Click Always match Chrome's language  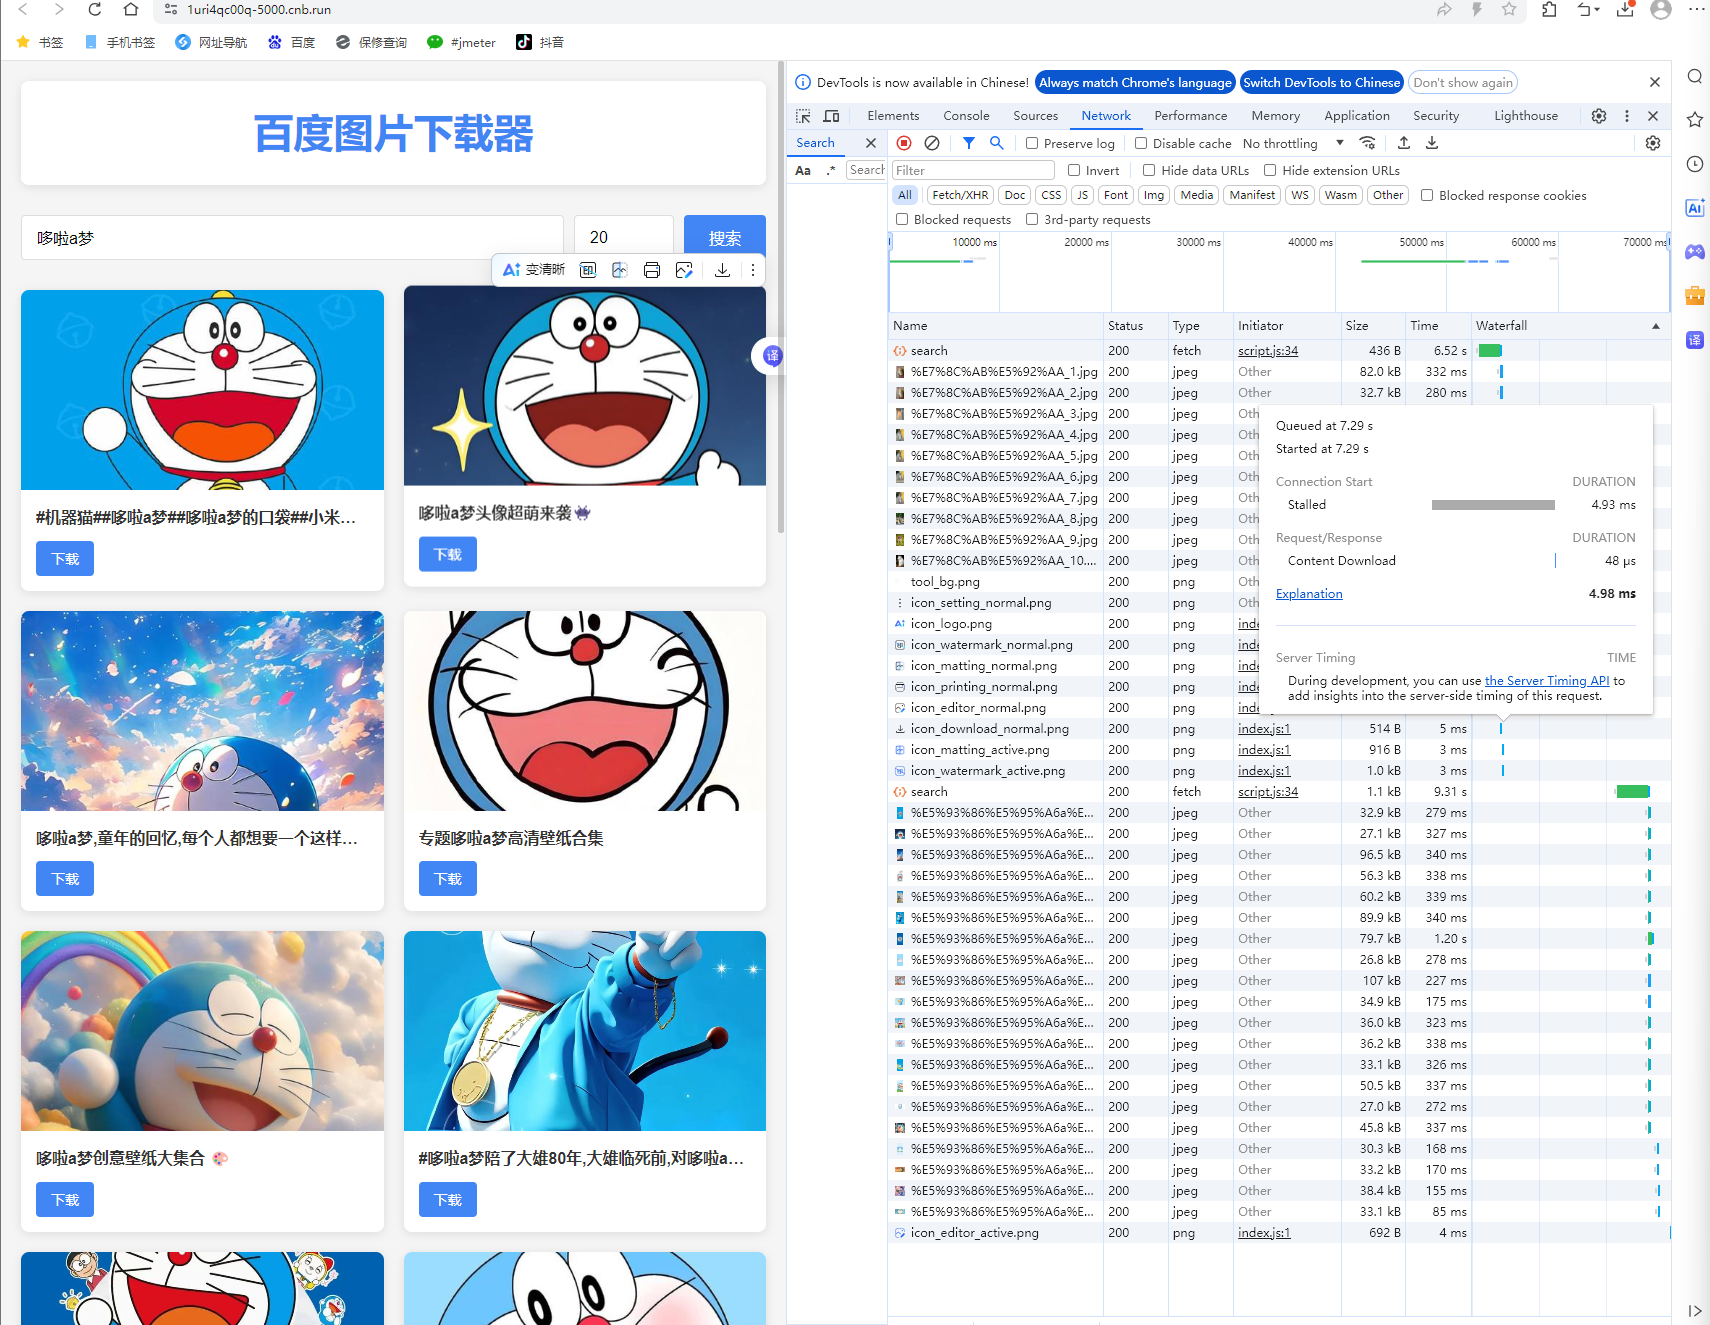[1135, 83]
